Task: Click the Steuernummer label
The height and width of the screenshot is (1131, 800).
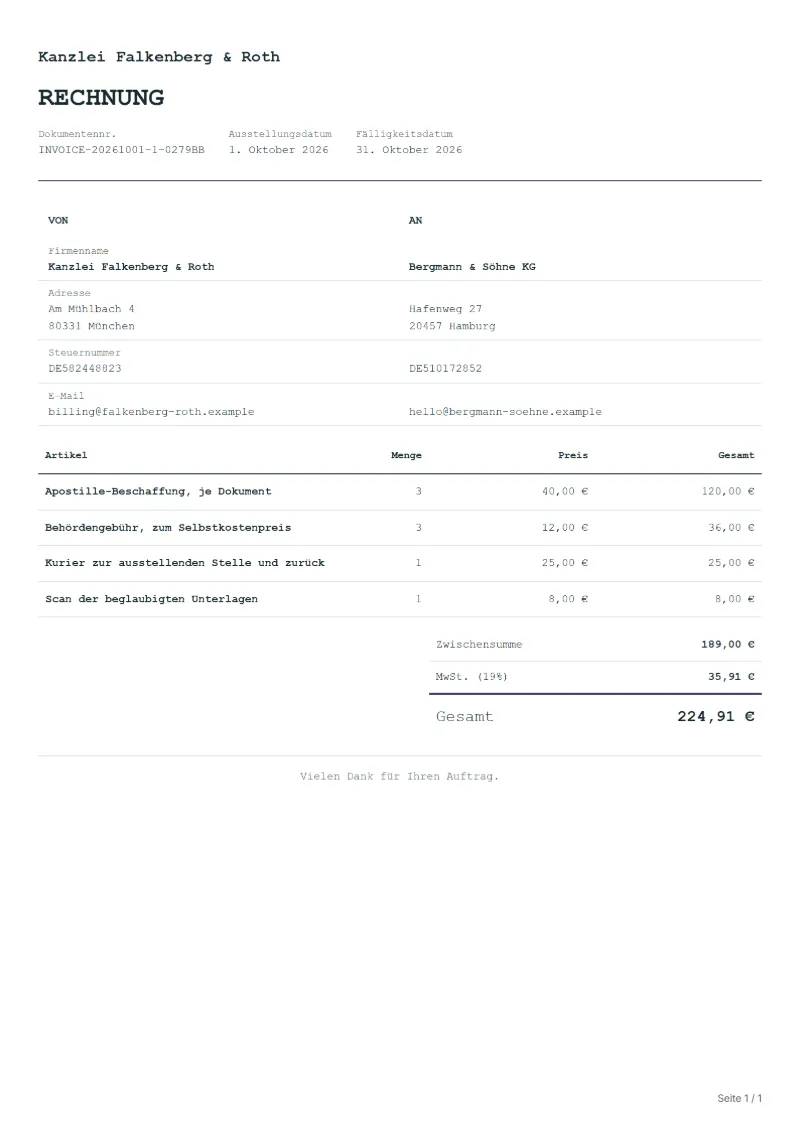Action: (84, 353)
